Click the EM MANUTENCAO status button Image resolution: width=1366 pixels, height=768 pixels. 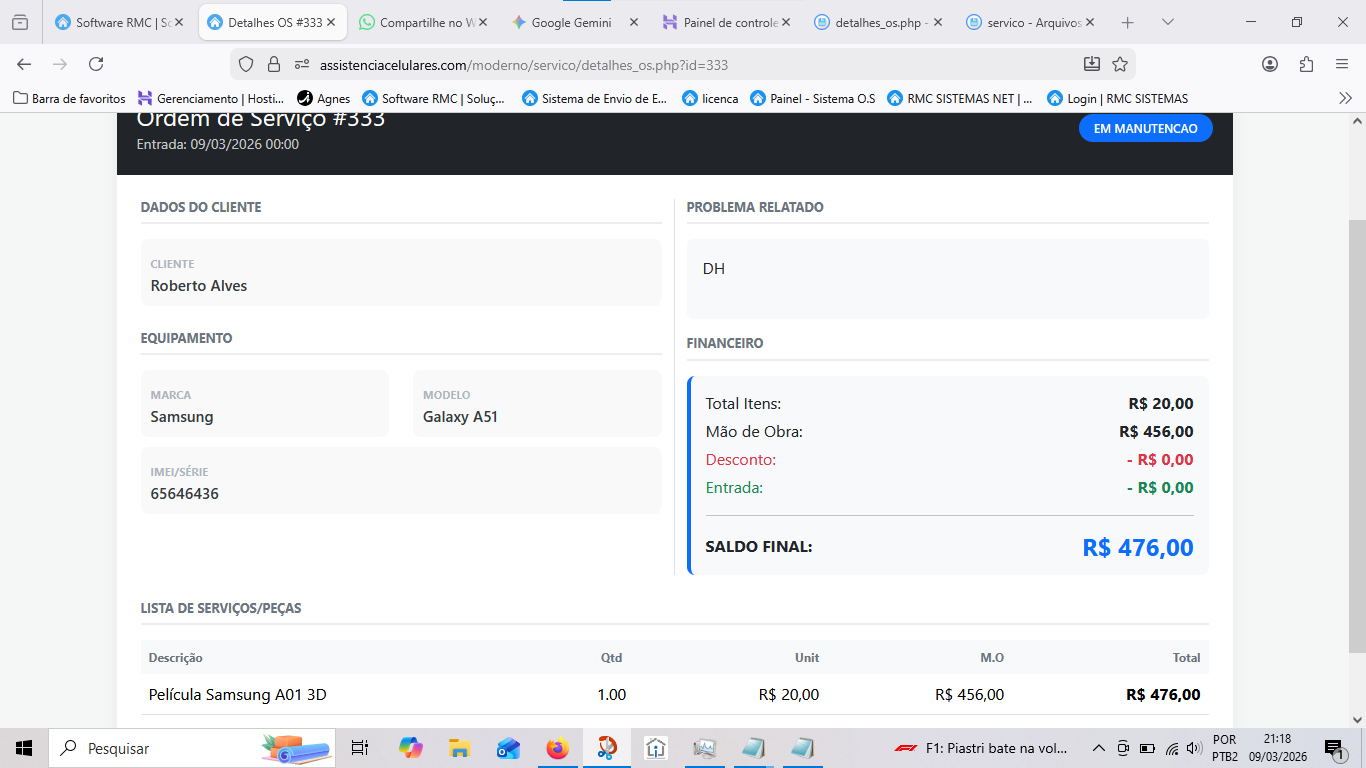tap(1145, 128)
